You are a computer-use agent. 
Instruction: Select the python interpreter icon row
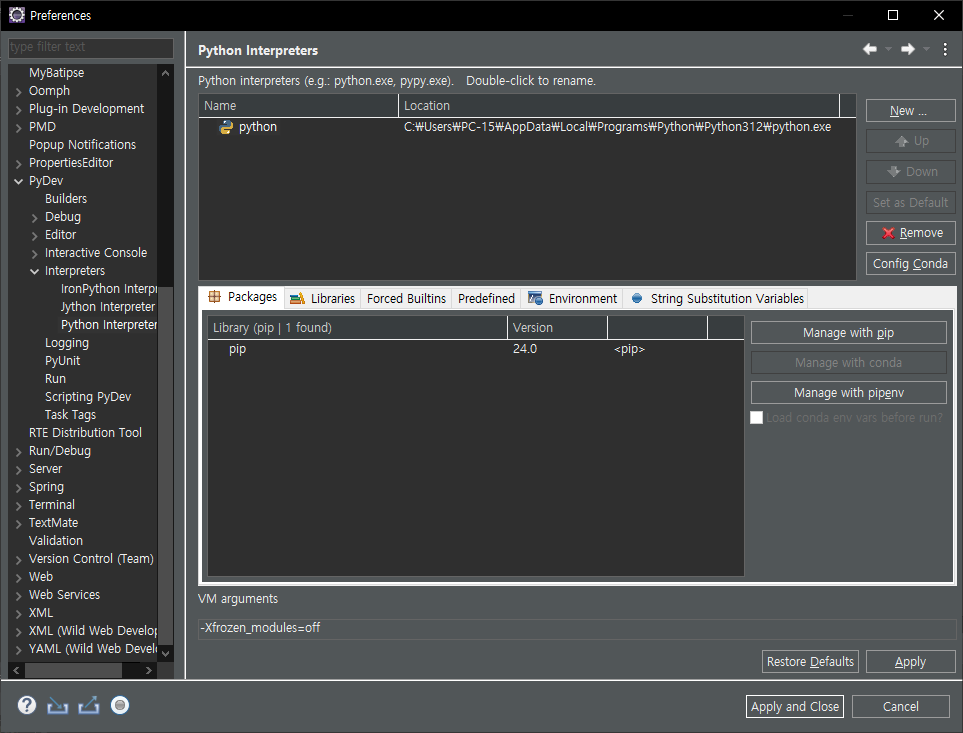pyautogui.click(x=526, y=127)
